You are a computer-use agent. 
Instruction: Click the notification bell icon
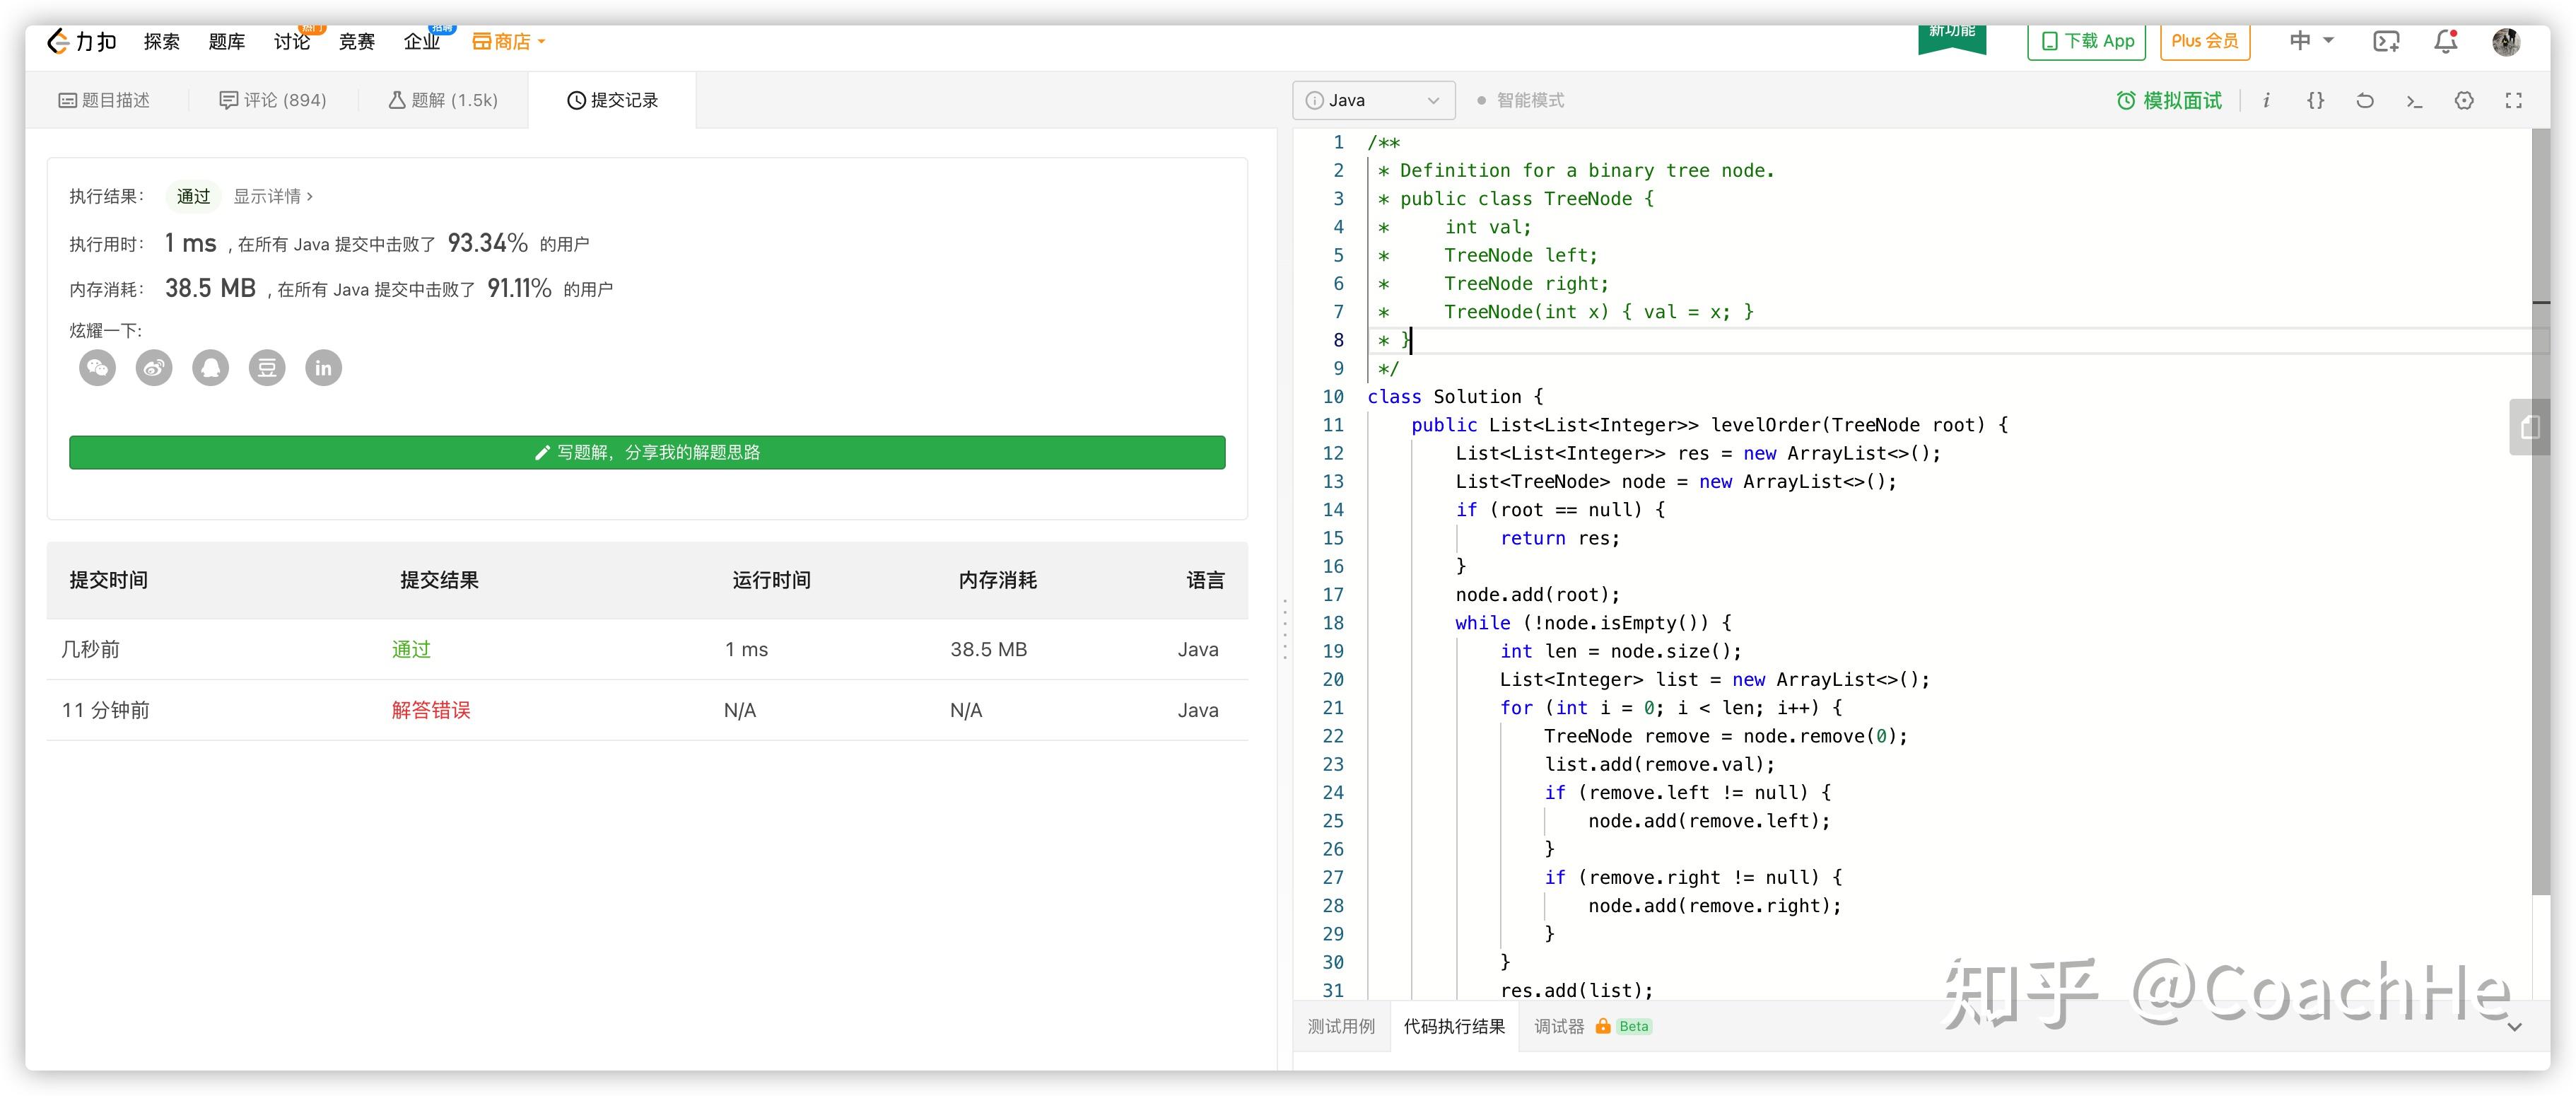coord(2445,41)
